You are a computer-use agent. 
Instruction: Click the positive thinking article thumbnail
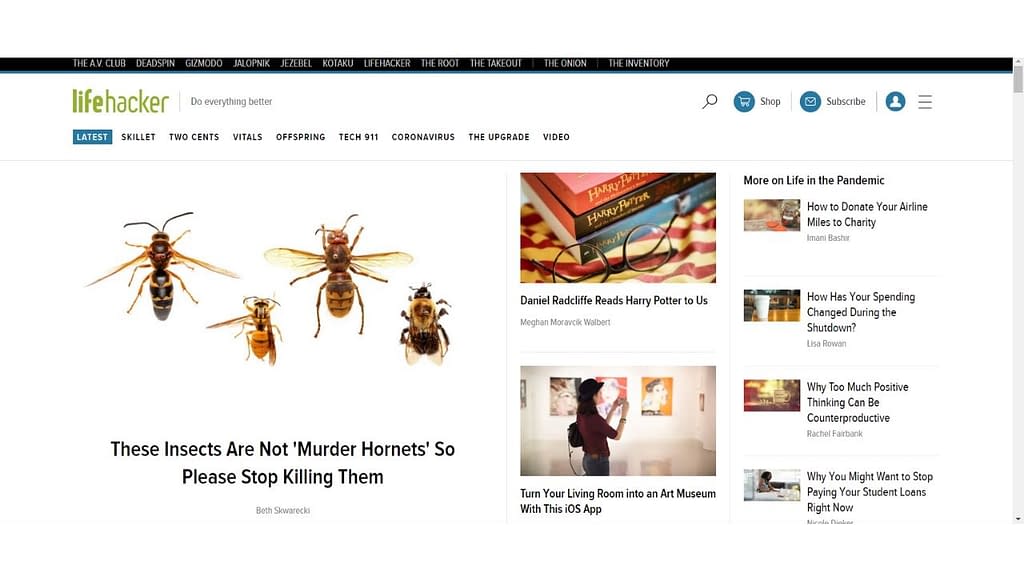point(772,395)
